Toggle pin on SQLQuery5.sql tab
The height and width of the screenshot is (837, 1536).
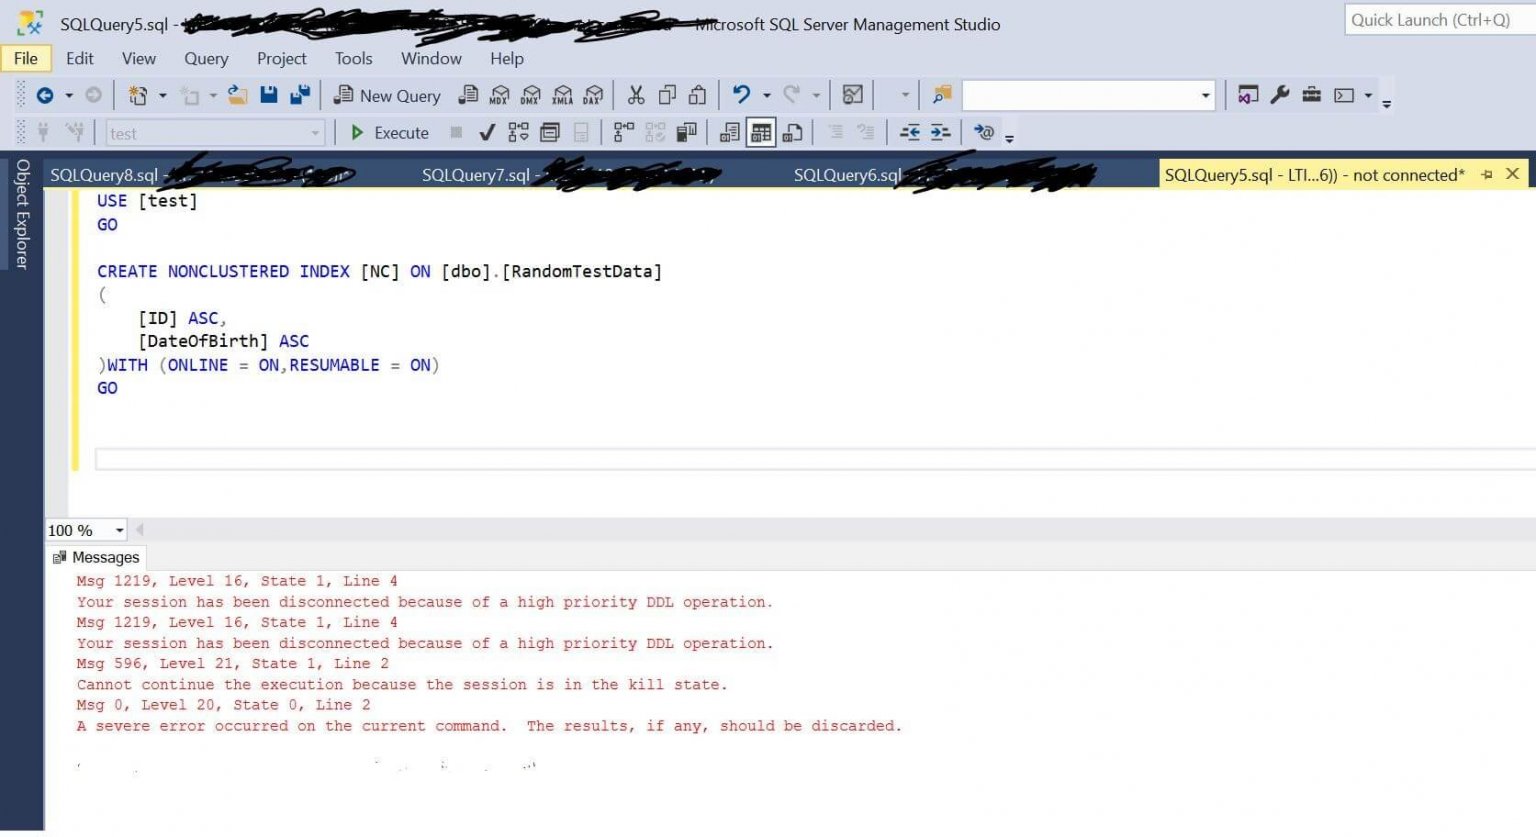click(x=1486, y=174)
